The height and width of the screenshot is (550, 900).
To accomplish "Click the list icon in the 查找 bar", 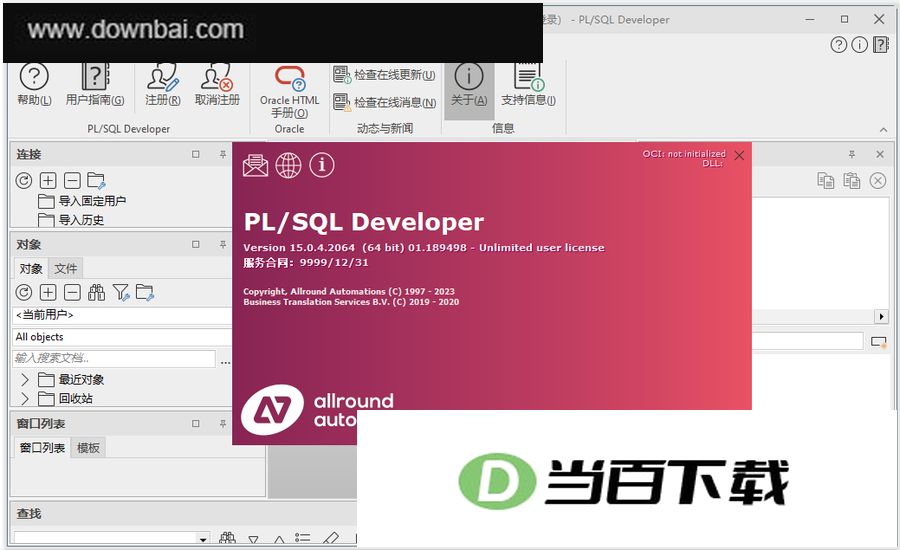I will [x=303, y=539].
